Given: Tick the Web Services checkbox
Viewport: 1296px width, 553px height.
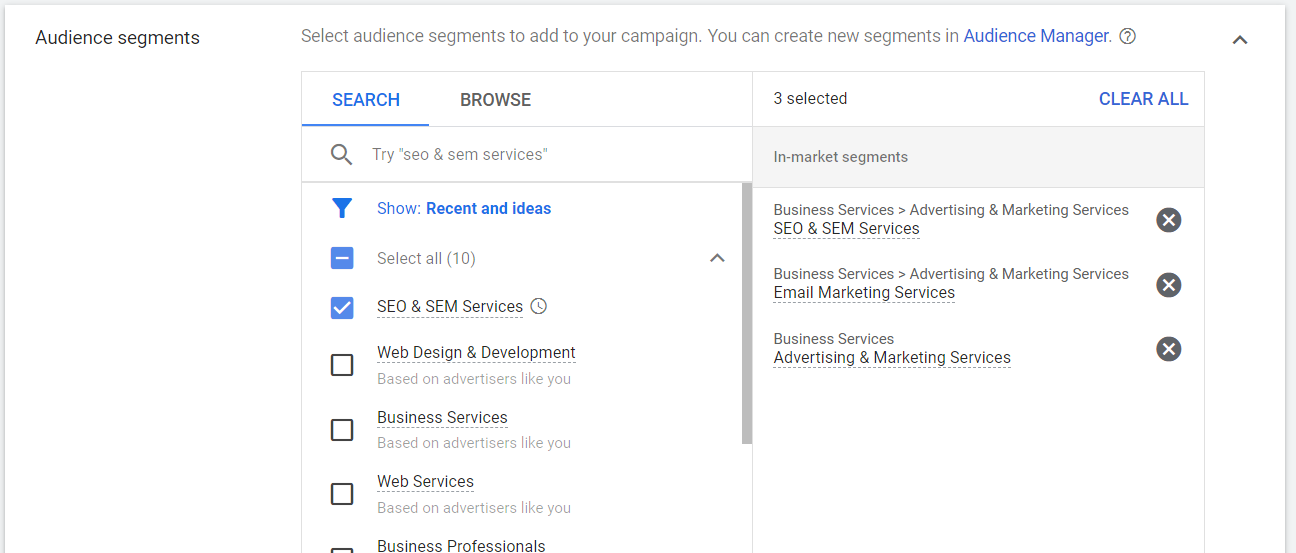Looking at the screenshot, I should tap(342, 494).
